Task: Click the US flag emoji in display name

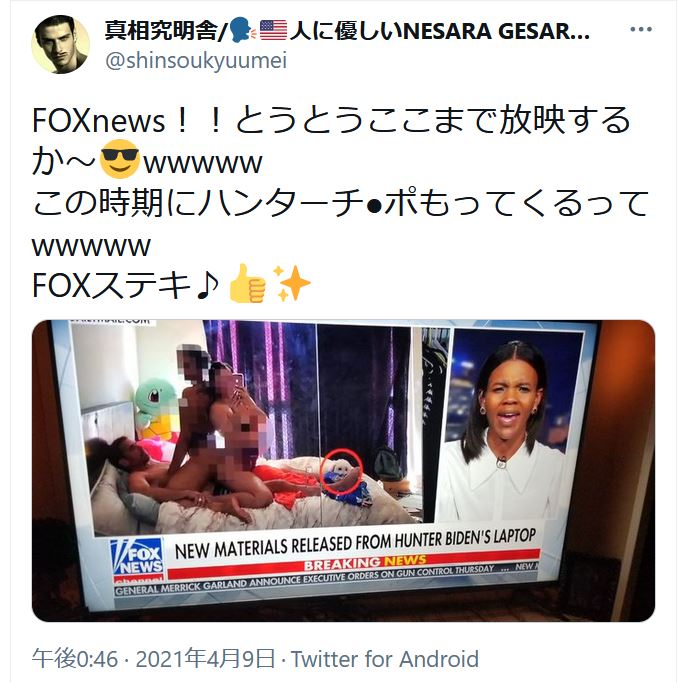Action: (x=273, y=31)
